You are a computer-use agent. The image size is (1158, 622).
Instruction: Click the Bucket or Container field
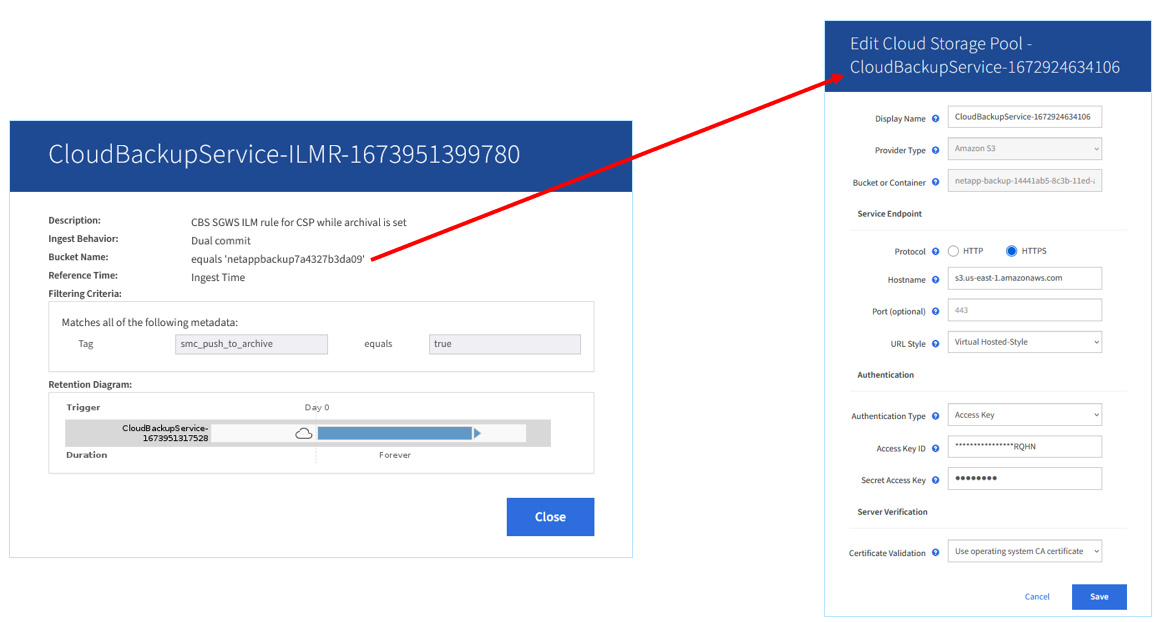pos(1024,181)
